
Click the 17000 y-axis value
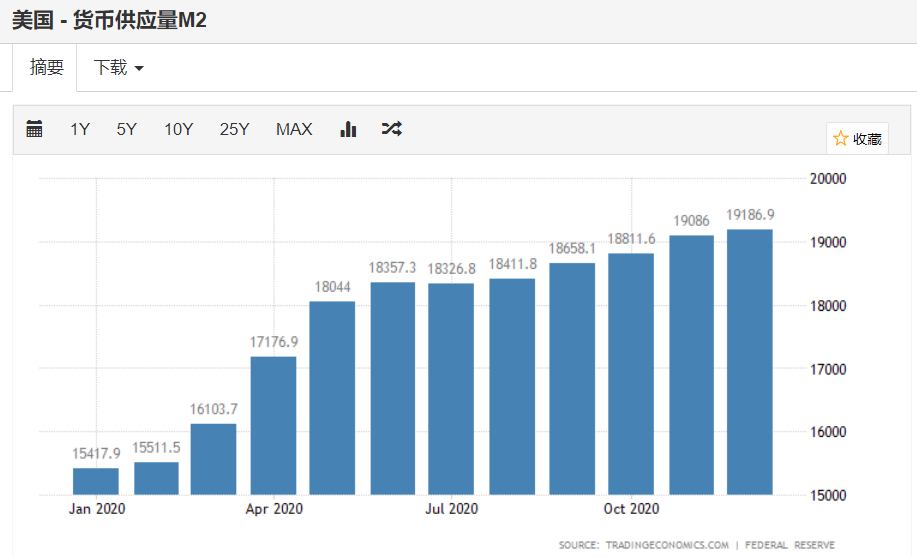tap(828, 369)
